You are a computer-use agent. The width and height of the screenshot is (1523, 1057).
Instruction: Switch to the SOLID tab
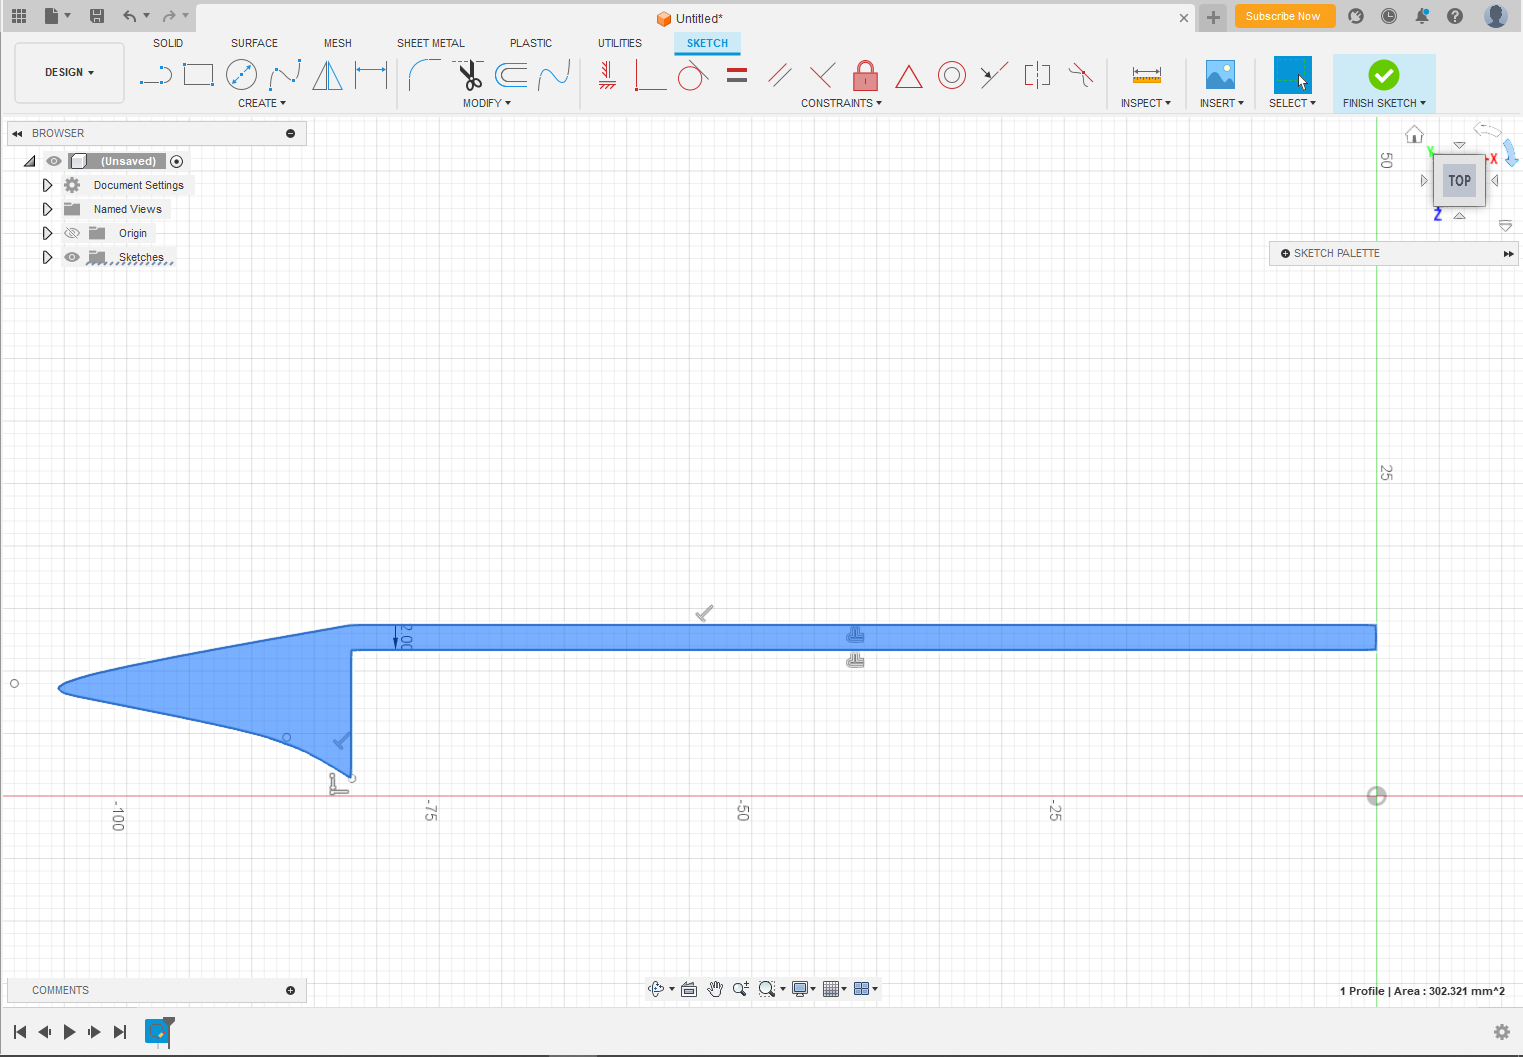click(168, 43)
